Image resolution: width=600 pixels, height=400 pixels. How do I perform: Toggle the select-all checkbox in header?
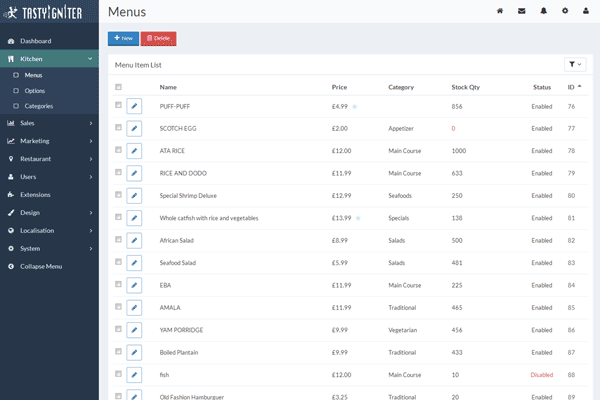point(119,87)
